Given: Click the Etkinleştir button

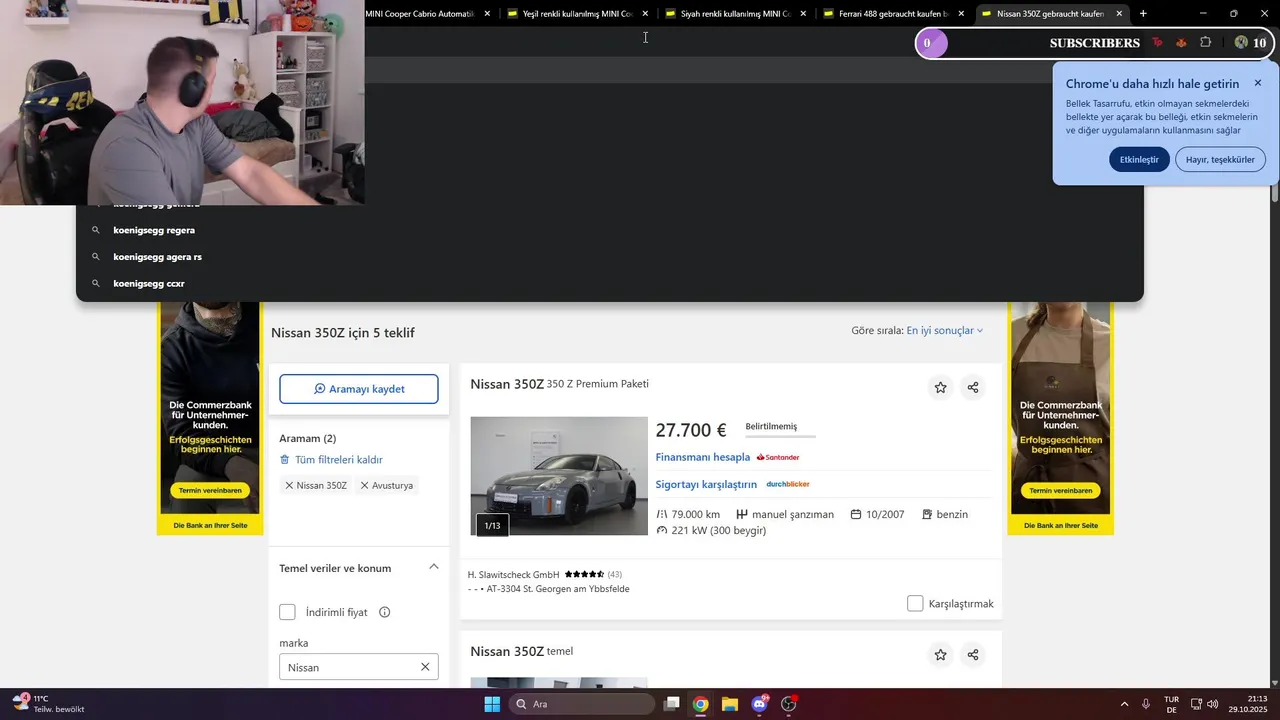Looking at the screenshot, I should (x=1139, y=159).
